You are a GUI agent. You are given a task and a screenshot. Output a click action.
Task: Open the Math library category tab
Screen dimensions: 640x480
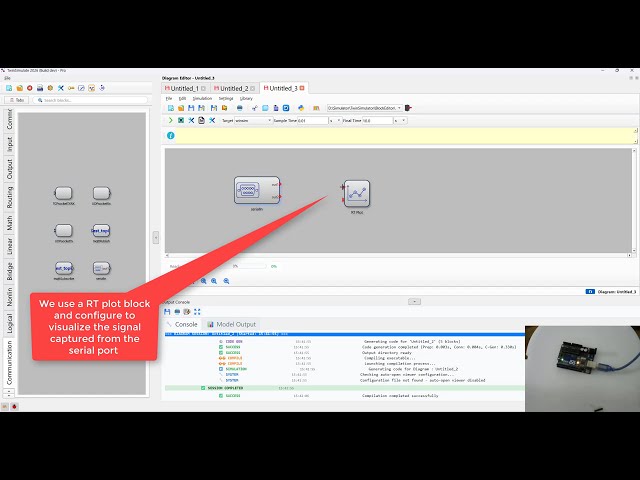point(9,223)
